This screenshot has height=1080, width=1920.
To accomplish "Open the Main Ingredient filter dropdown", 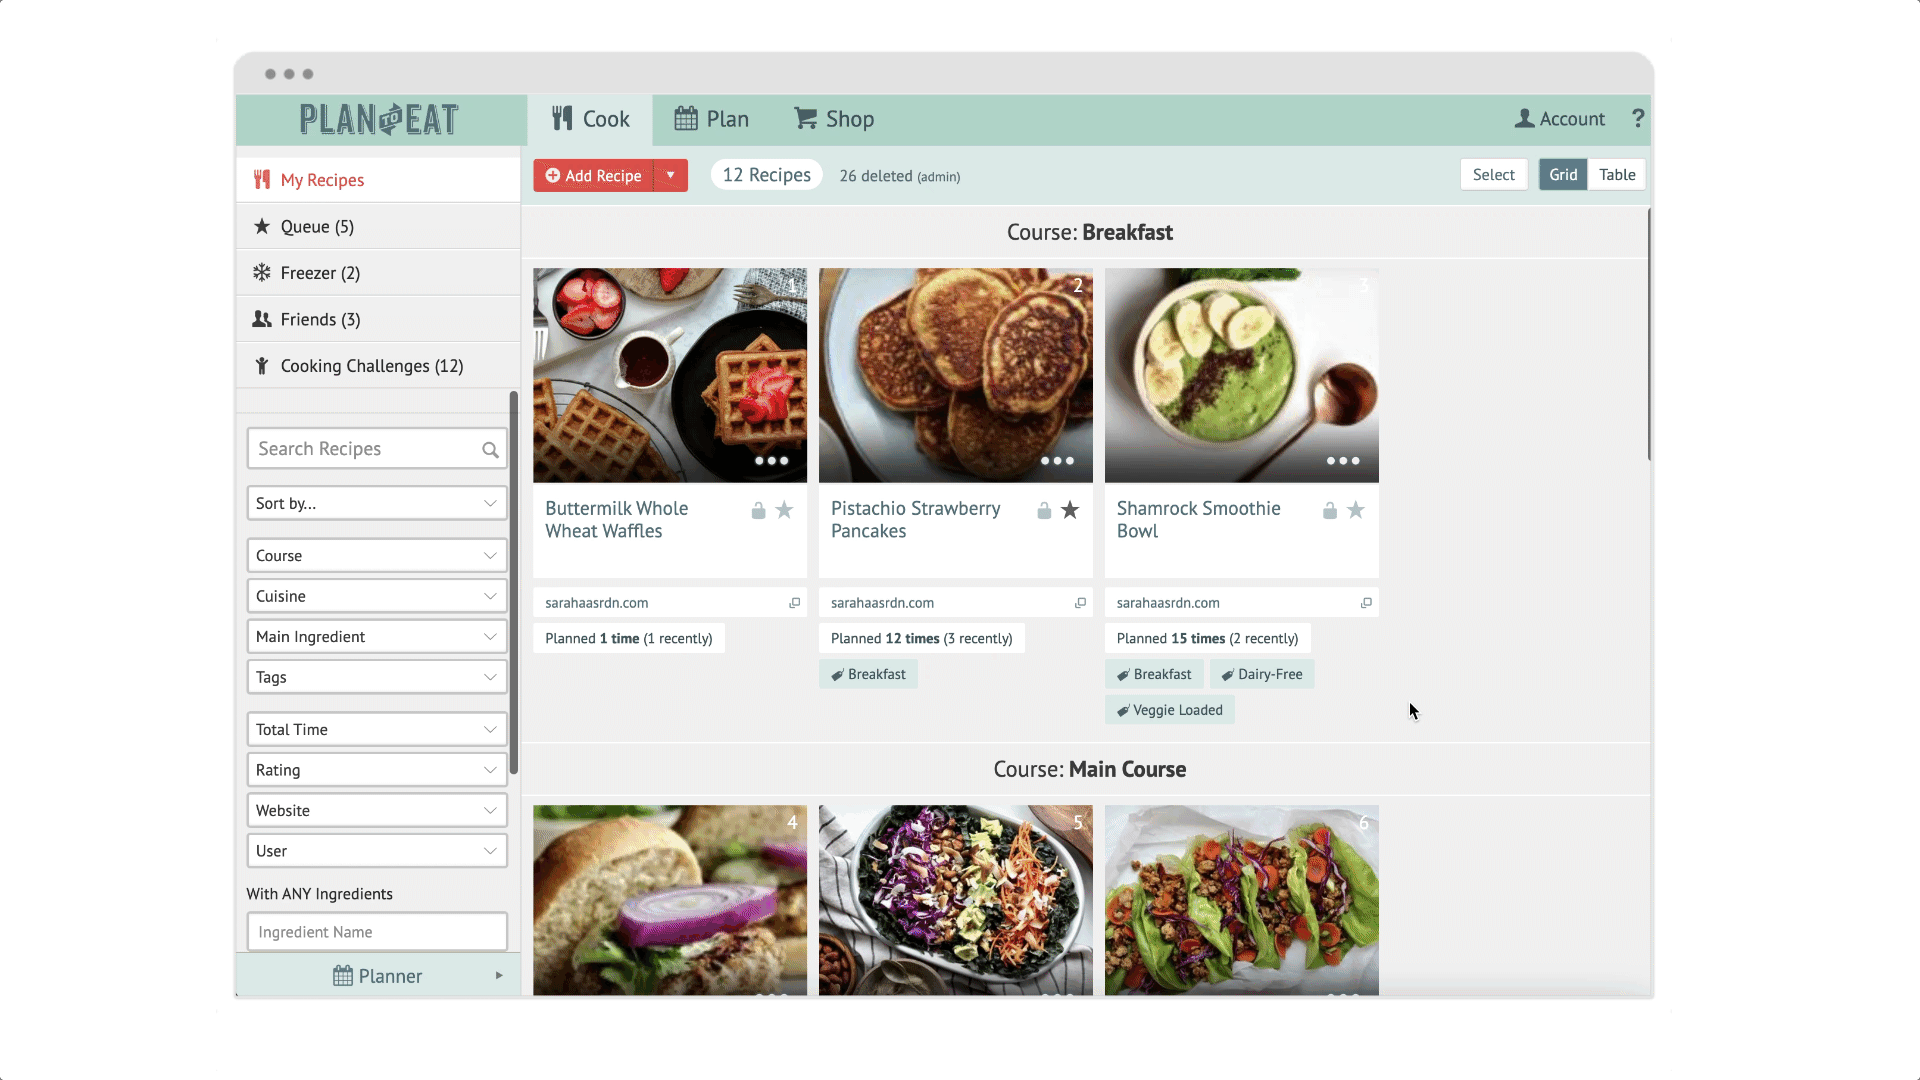I will point(377,637).
